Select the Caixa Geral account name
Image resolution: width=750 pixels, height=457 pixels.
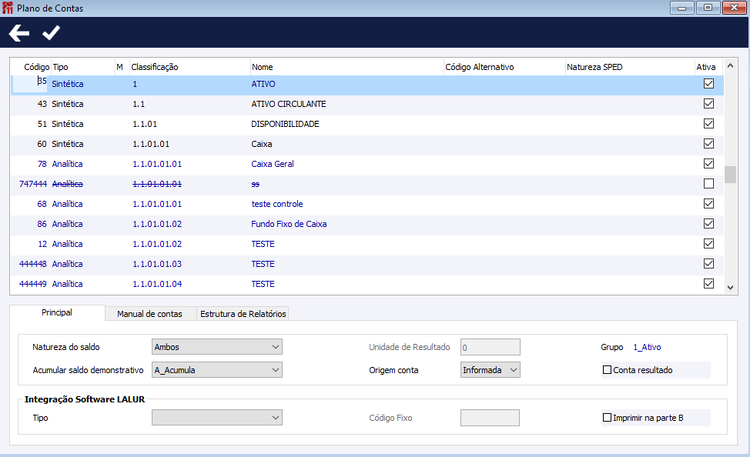[273, 164]
